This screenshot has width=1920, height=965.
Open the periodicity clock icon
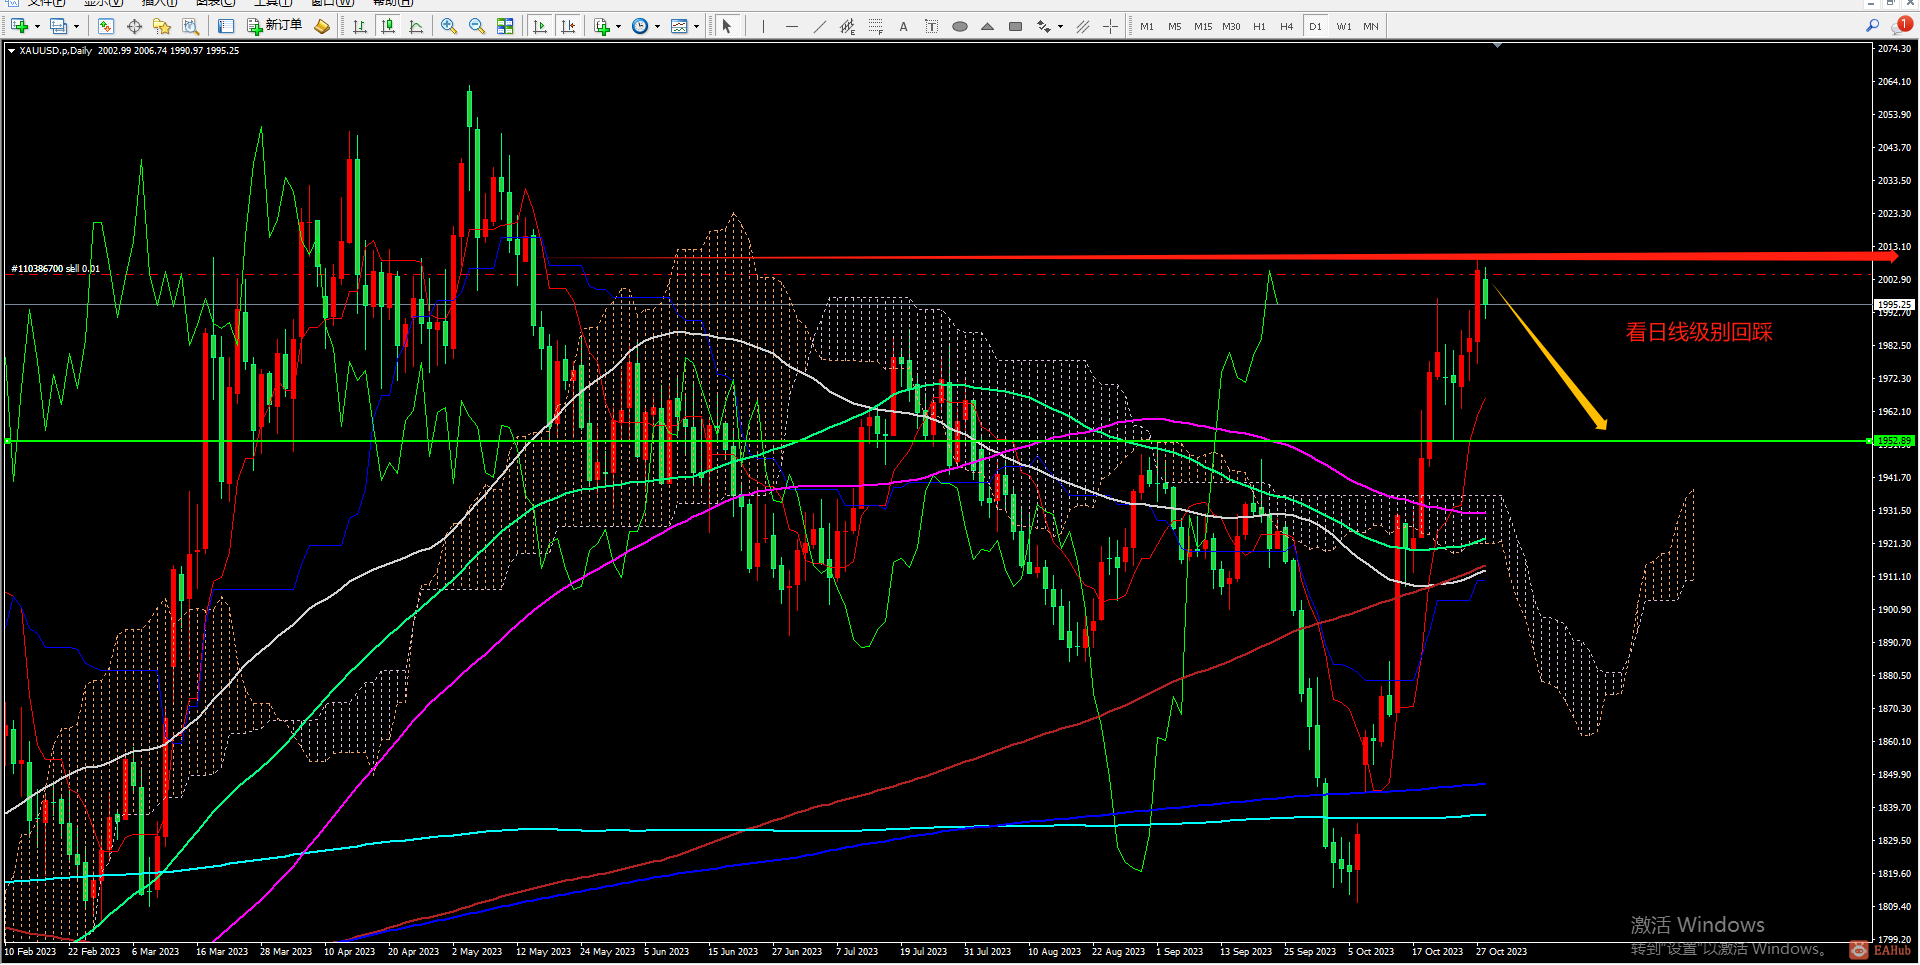coord(640,26)
